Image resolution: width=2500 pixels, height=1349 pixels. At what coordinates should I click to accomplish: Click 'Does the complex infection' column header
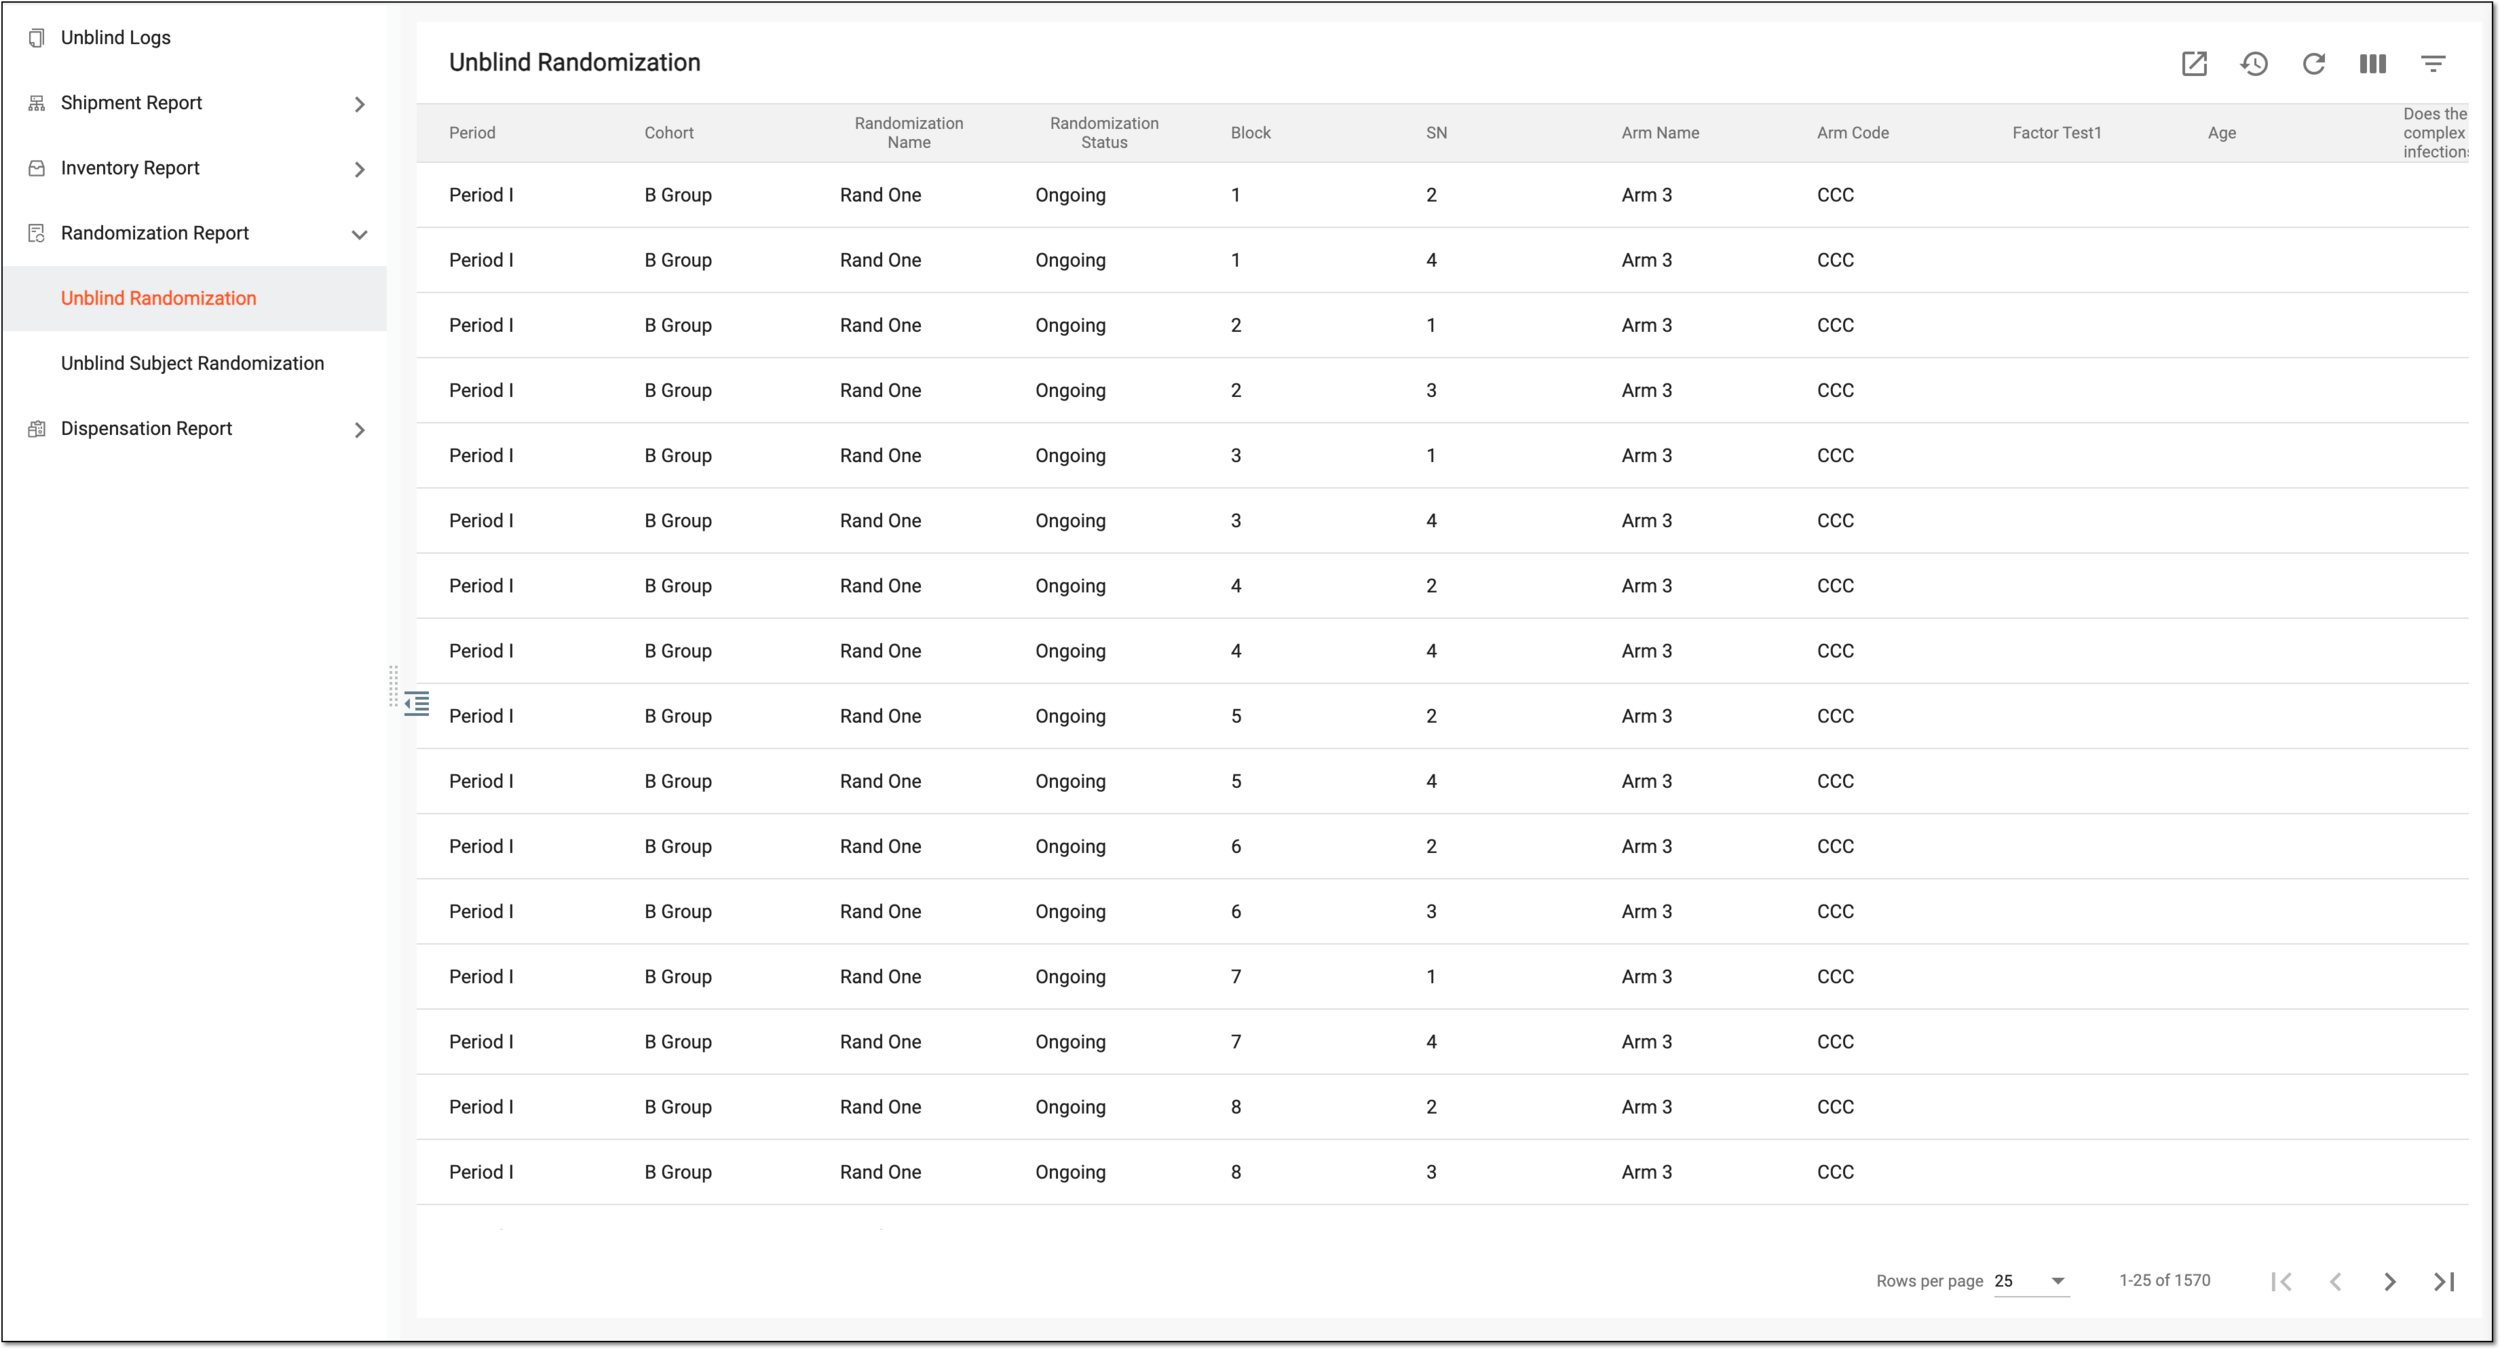click(x=2435, y=133)
